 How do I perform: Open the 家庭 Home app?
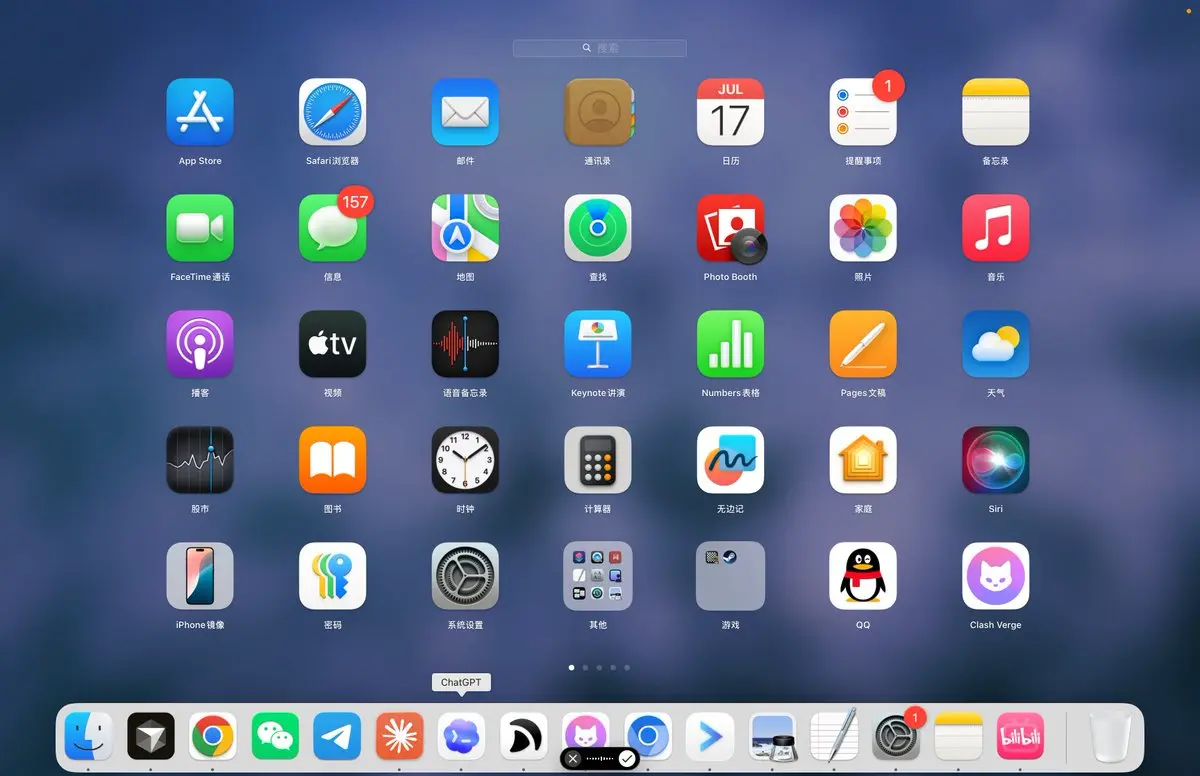point(863,460)
